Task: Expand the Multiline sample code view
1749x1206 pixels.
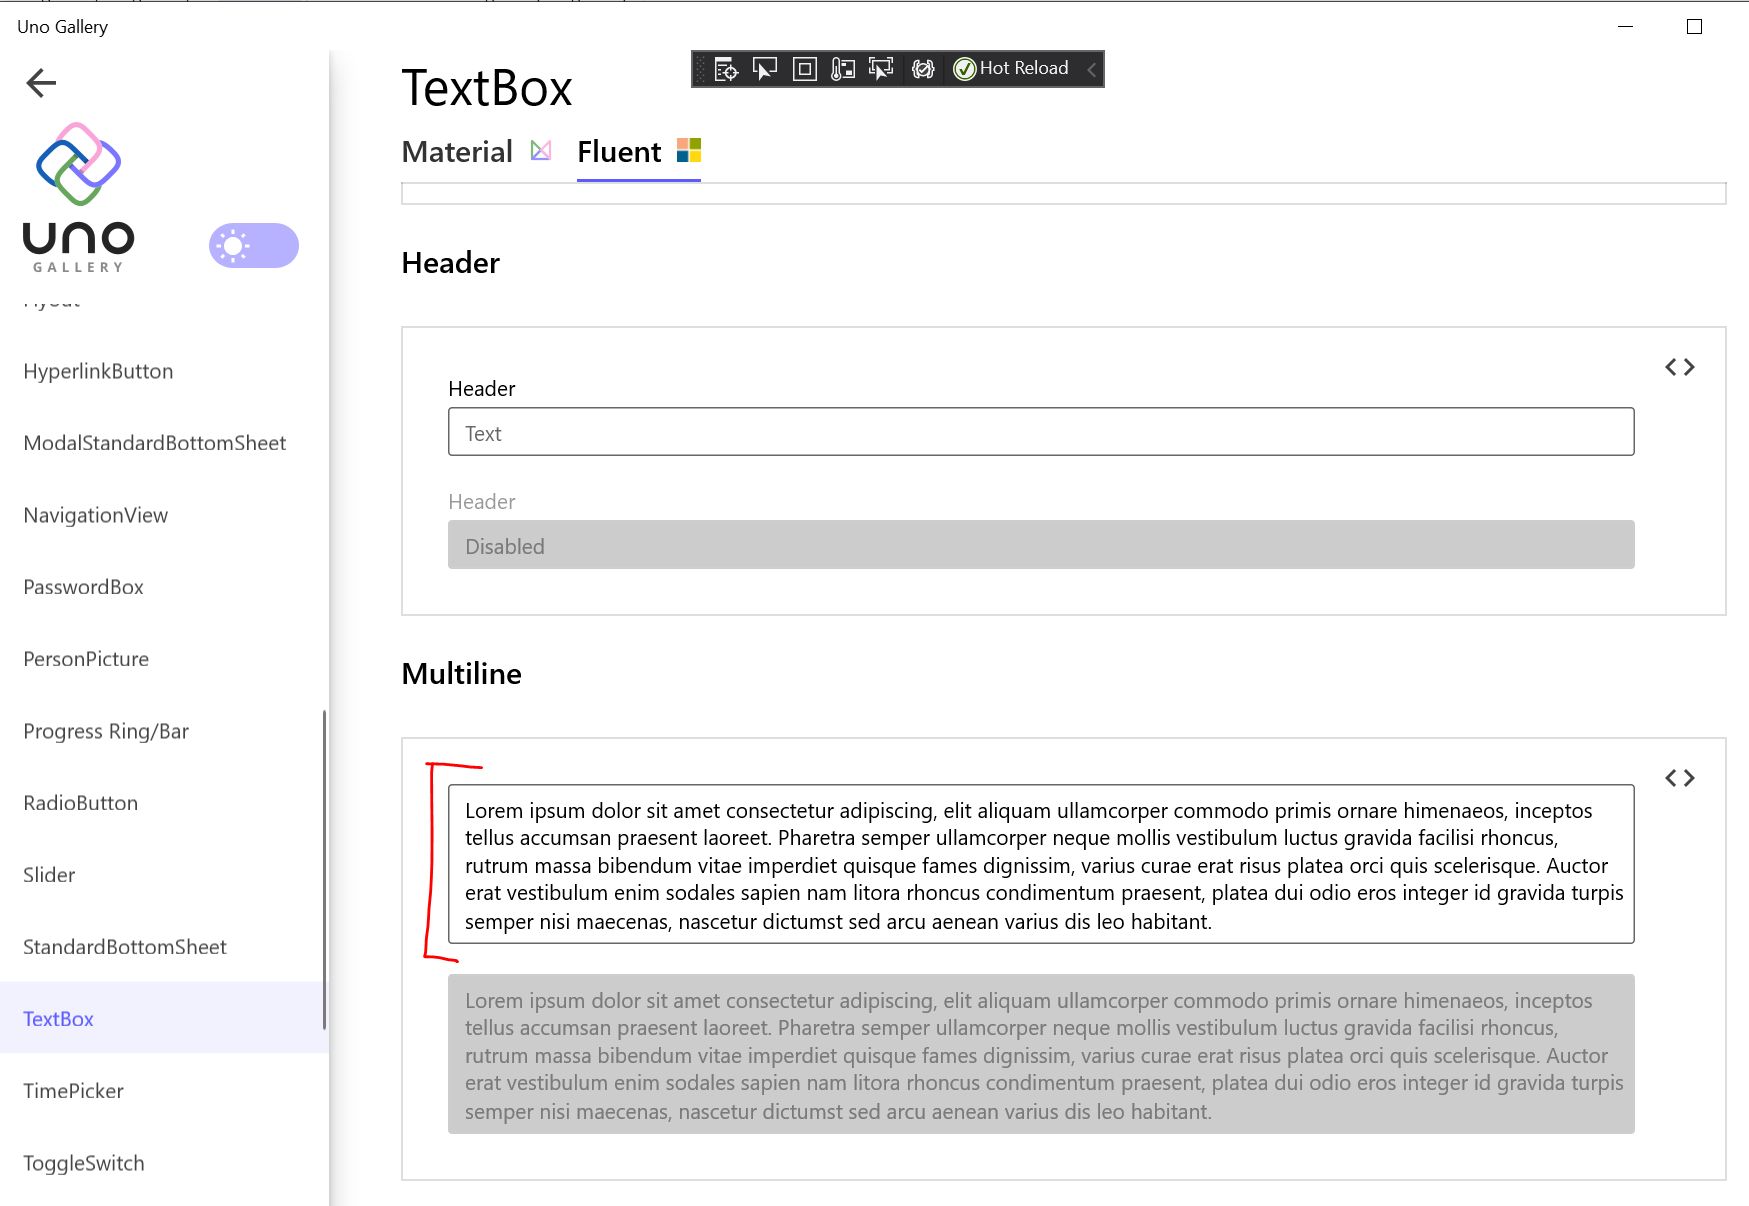Action: point(1680,777)
